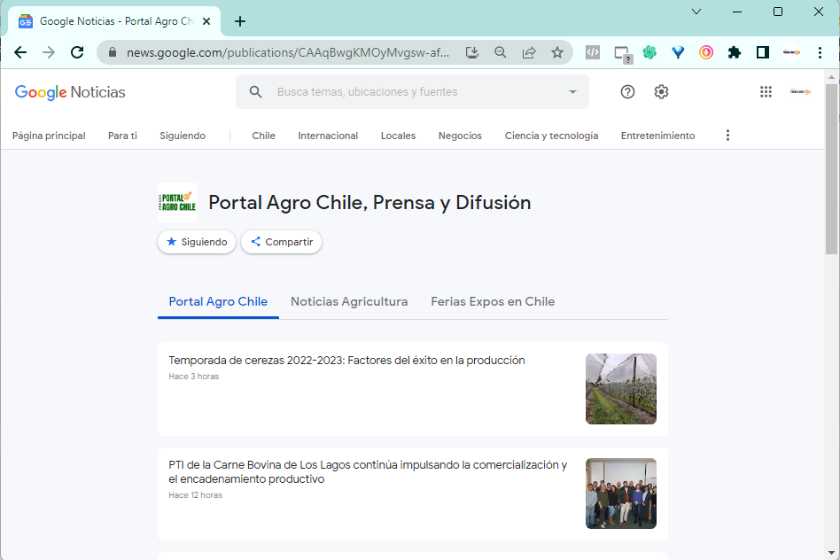Toggle the browser side panel
This screenshot has height=560, width=840.
coord(762,53)
